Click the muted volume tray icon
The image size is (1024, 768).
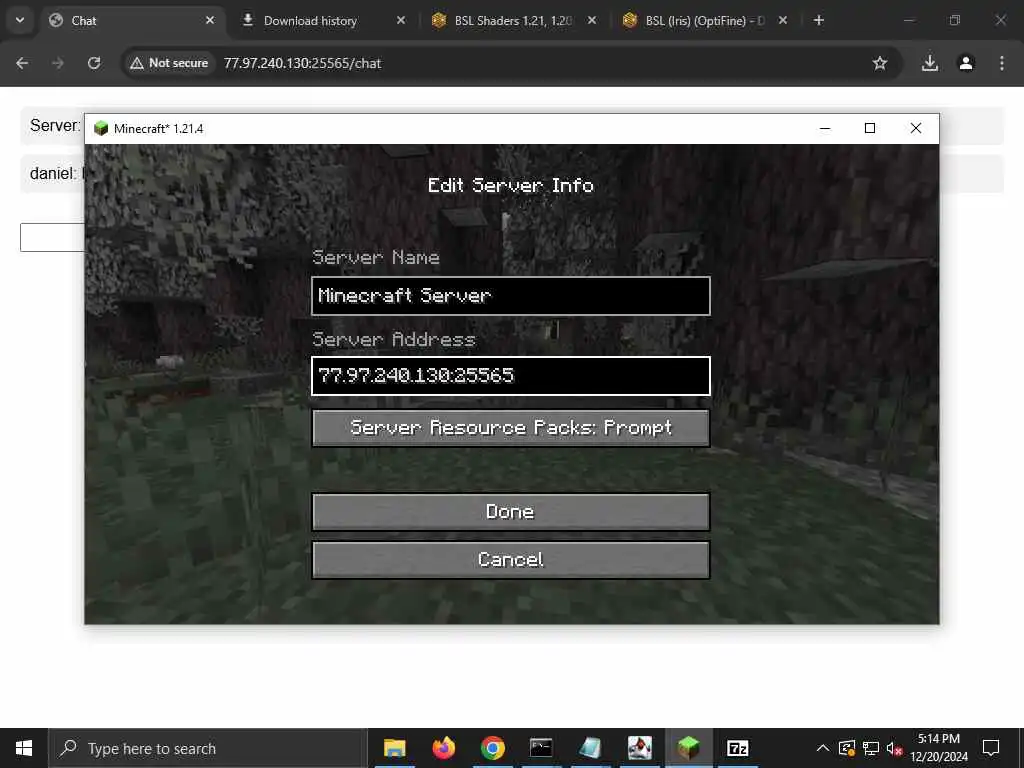click(x=894, y=748)
